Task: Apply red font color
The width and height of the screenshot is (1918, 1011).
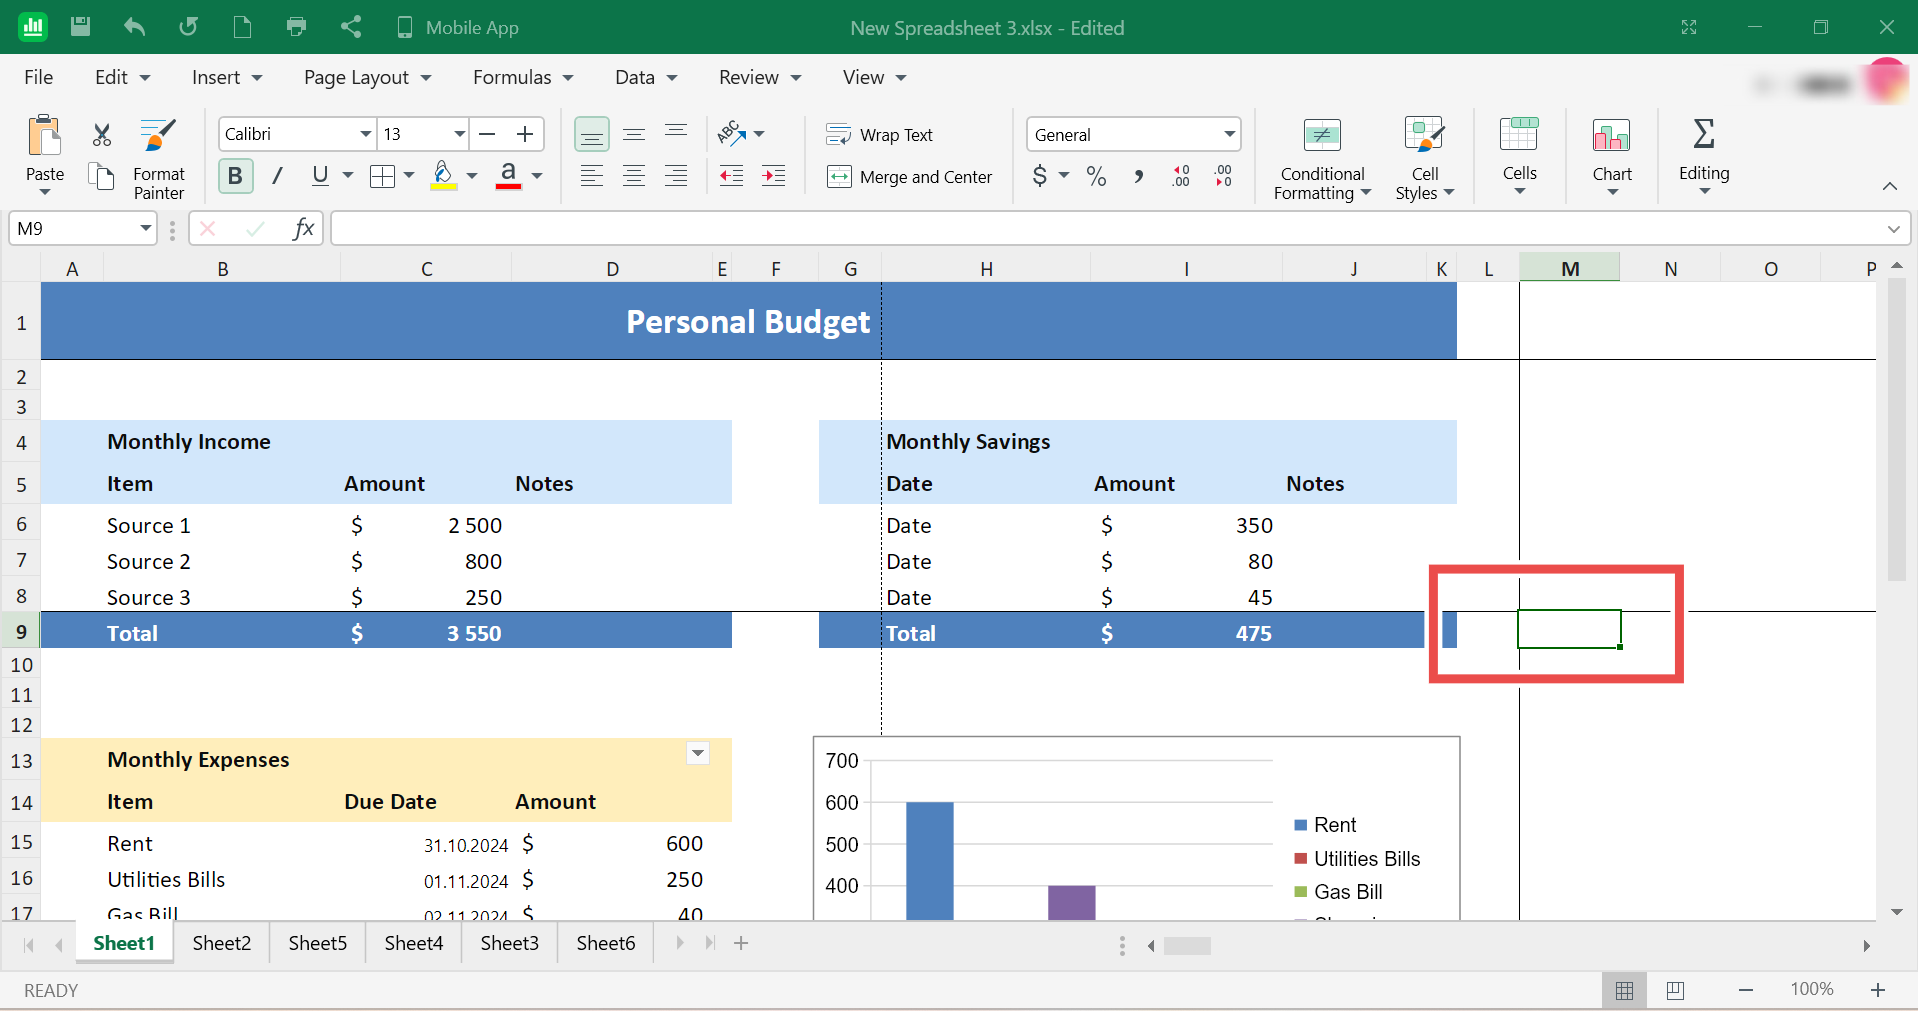Action: [508, 176]
